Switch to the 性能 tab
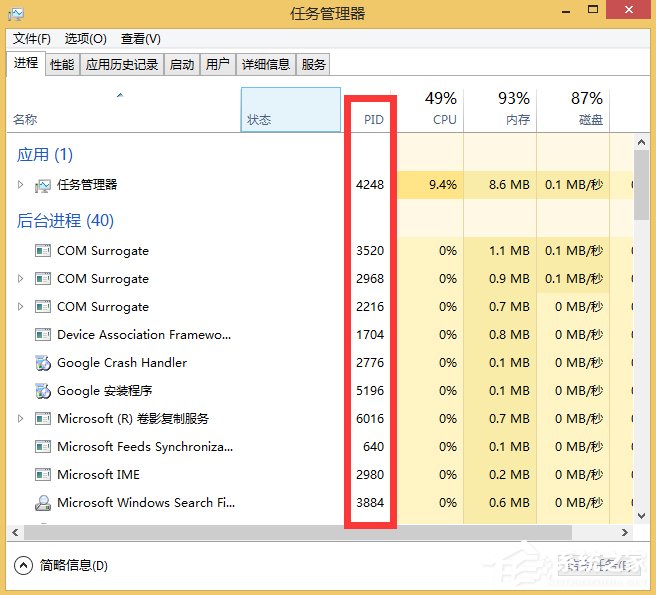This screenshot has width=656, height=595. (x=62, y=64)
